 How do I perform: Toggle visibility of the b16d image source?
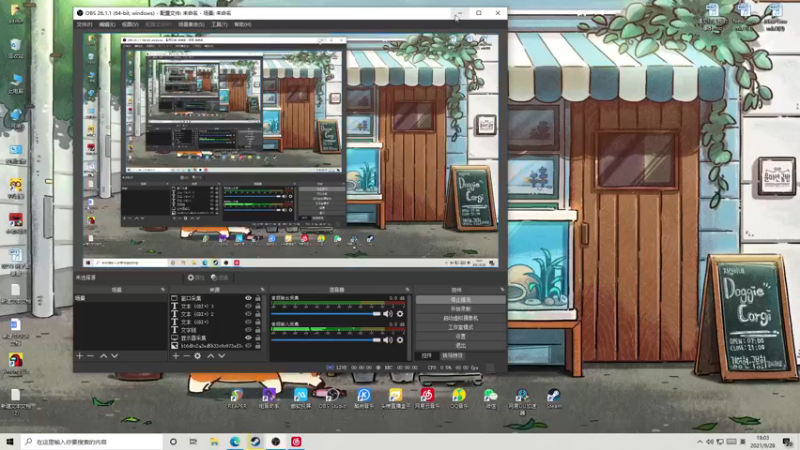tap(248, 346)
